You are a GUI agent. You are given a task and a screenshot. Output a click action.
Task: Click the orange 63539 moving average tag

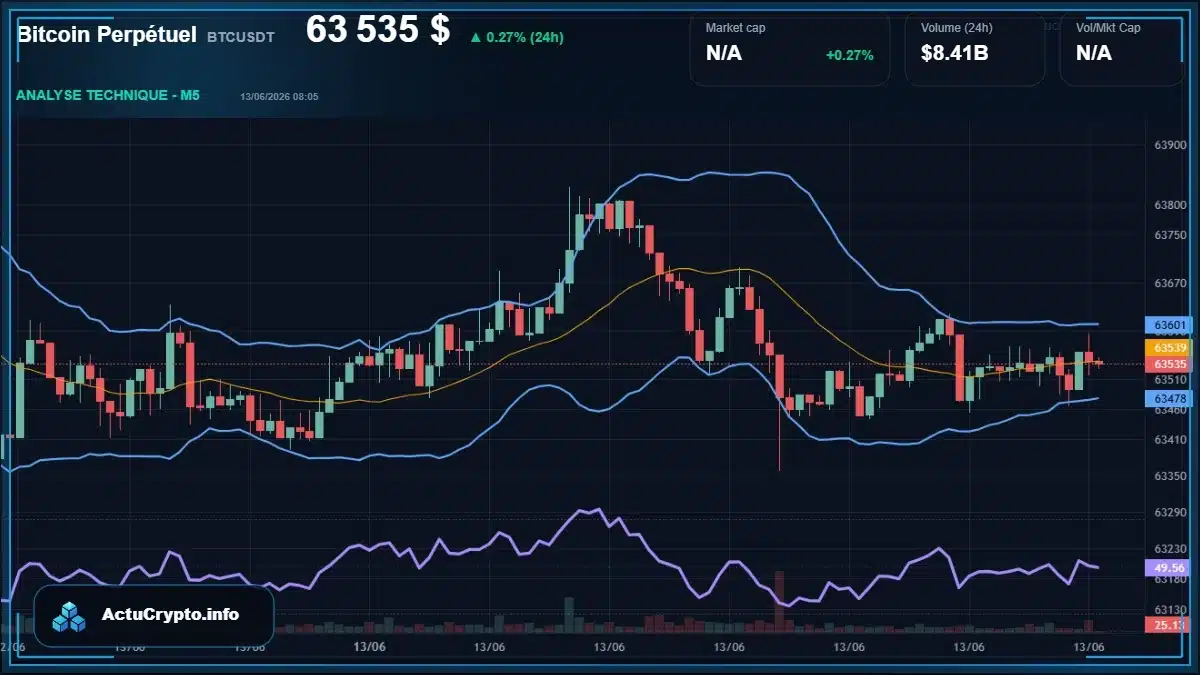[1169, 347]
